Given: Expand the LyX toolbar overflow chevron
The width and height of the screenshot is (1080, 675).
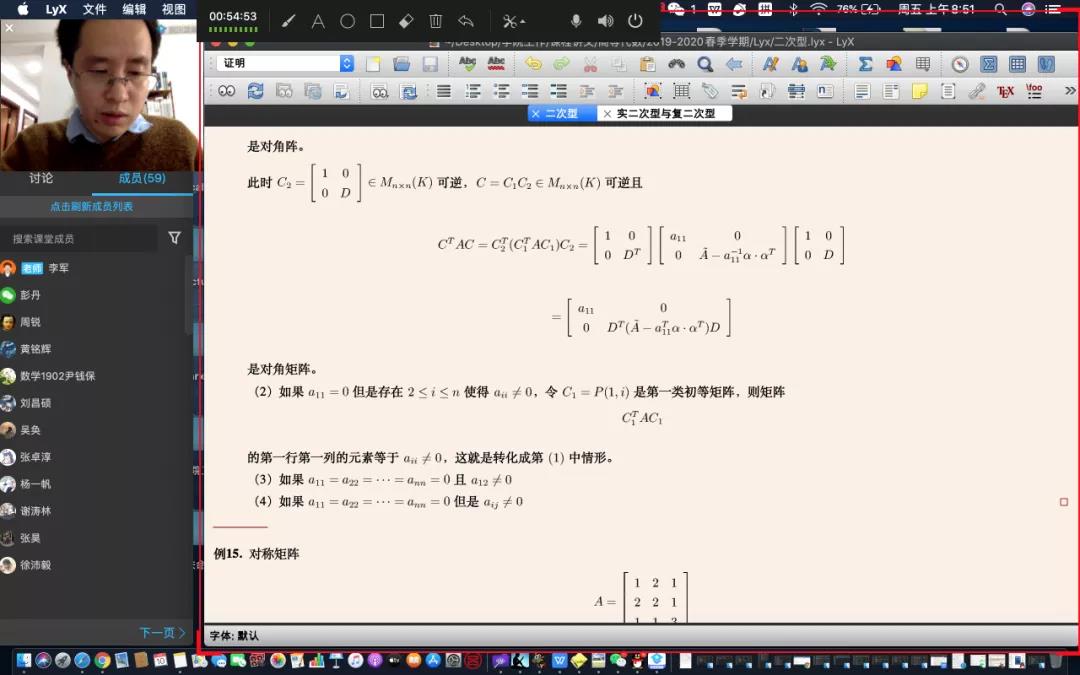Looking at the screenshot, I should click(1070, 90).
